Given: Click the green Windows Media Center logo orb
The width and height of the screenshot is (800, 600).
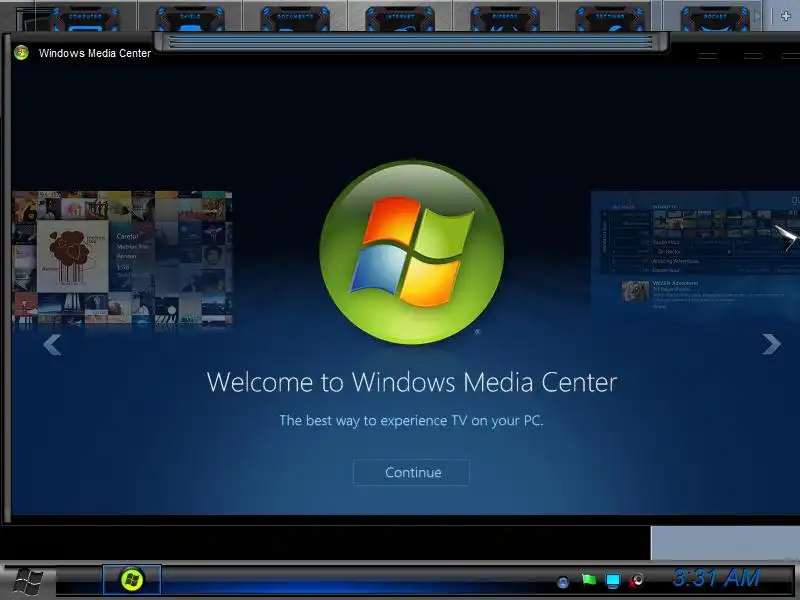Looking at the screenshot, I should pos(412,252).
